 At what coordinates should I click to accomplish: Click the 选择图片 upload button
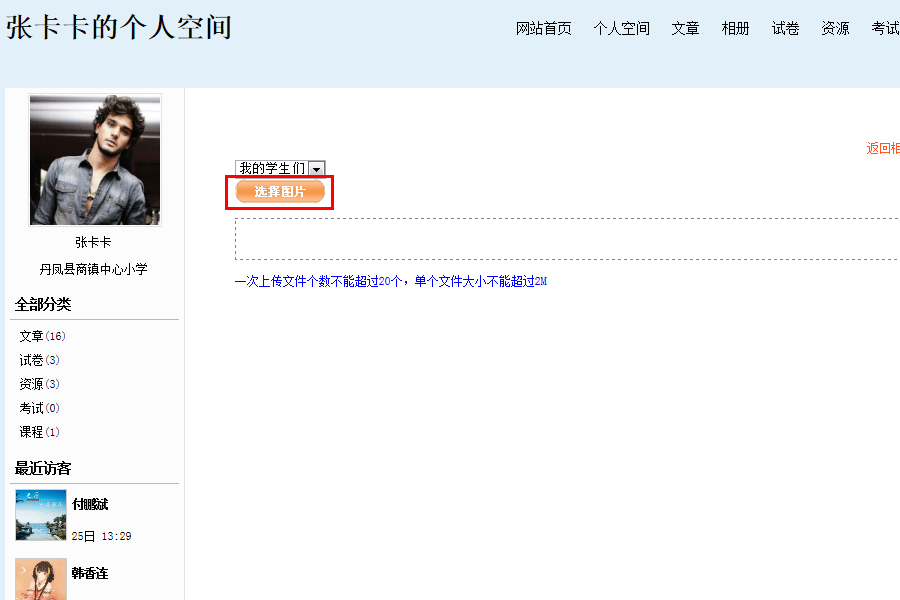(280, 192)
